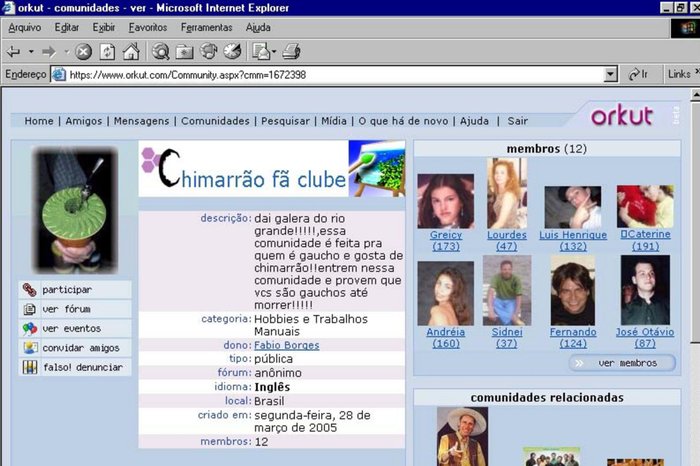Click the Internet Explorer title bar icon

click(8, 8)
